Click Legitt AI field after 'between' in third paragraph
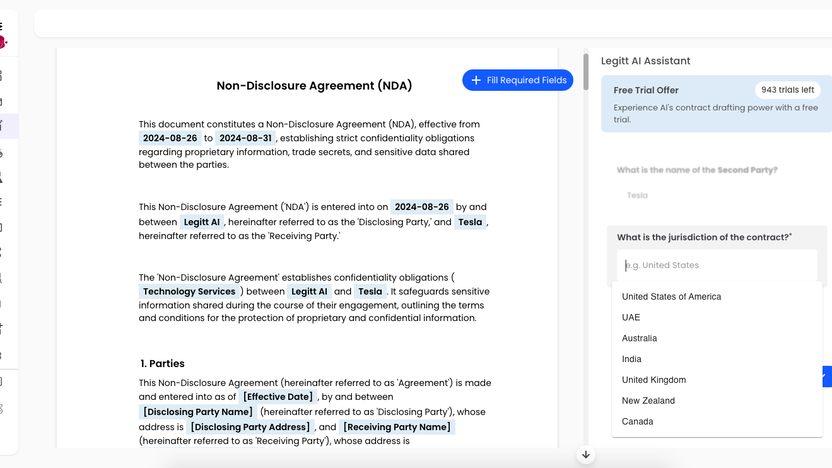The width and height of the screenshot is (832, 468). pos(309,291)
